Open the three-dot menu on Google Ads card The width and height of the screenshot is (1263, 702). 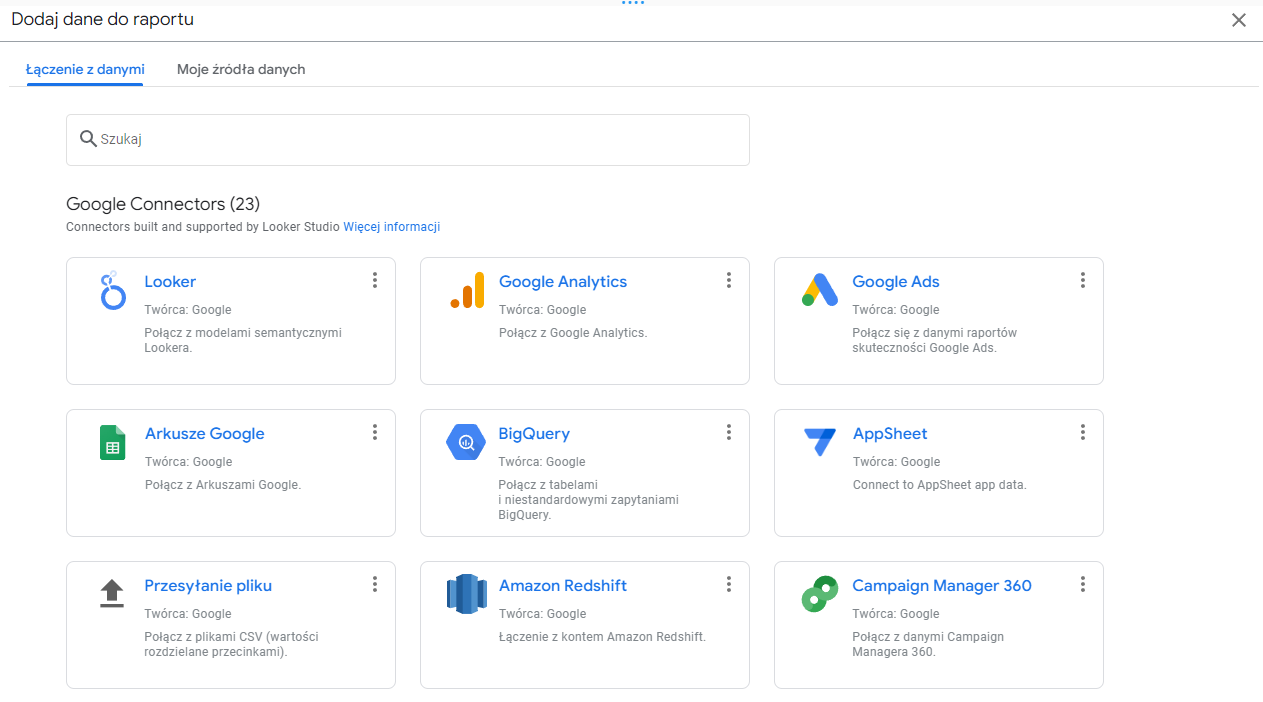(1083, 280)
